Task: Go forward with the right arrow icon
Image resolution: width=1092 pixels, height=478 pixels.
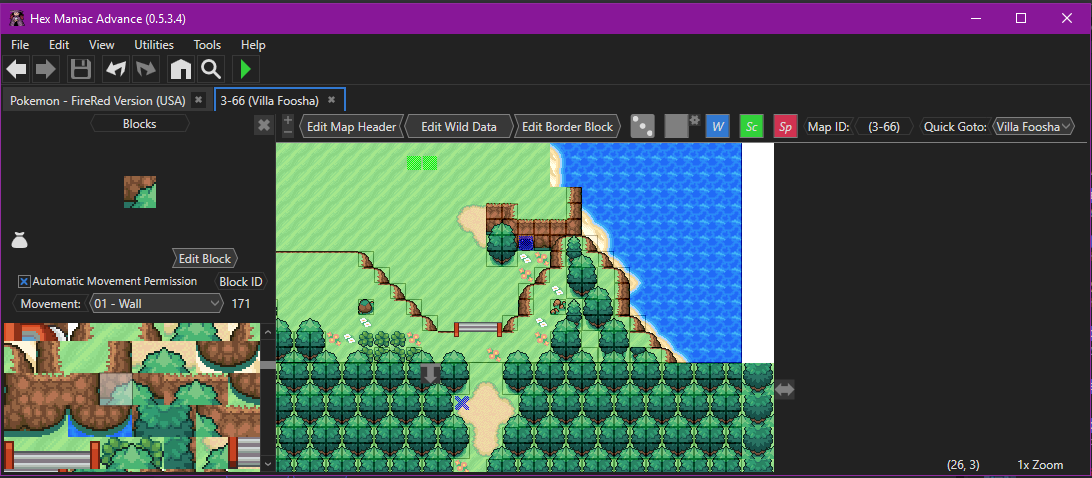Action: (45, 69)
